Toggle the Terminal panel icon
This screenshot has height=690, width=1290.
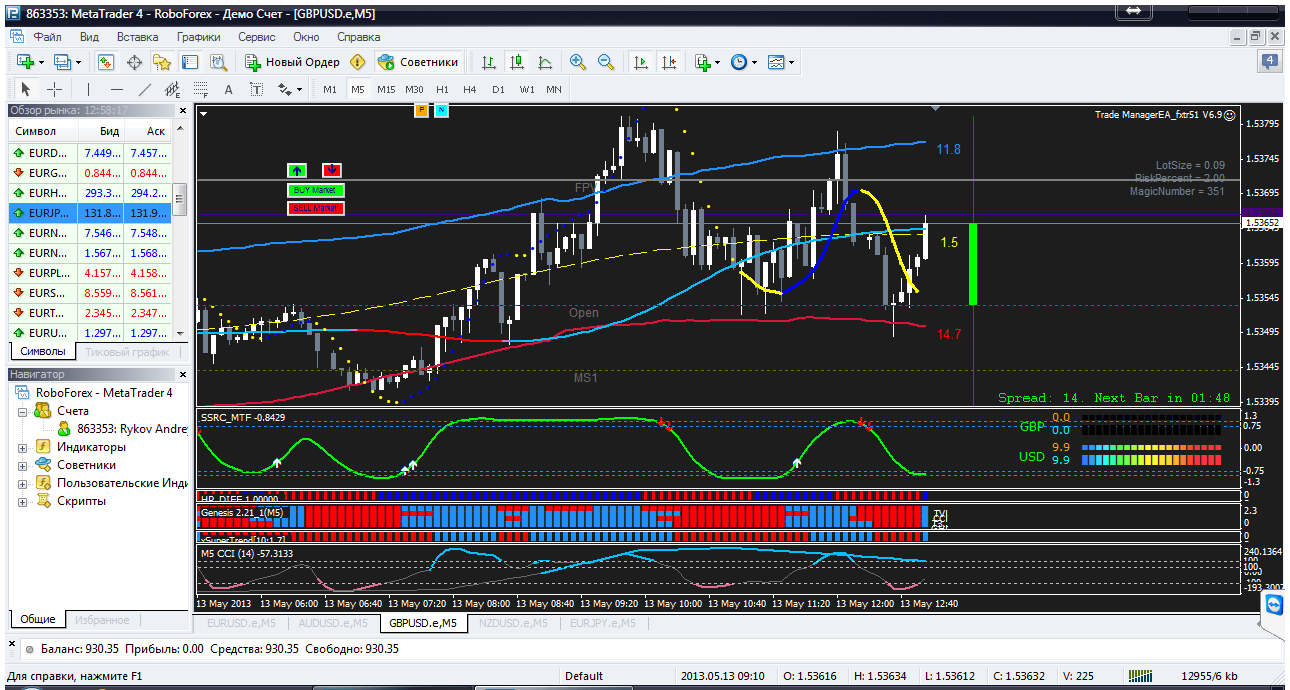point(190,62)
